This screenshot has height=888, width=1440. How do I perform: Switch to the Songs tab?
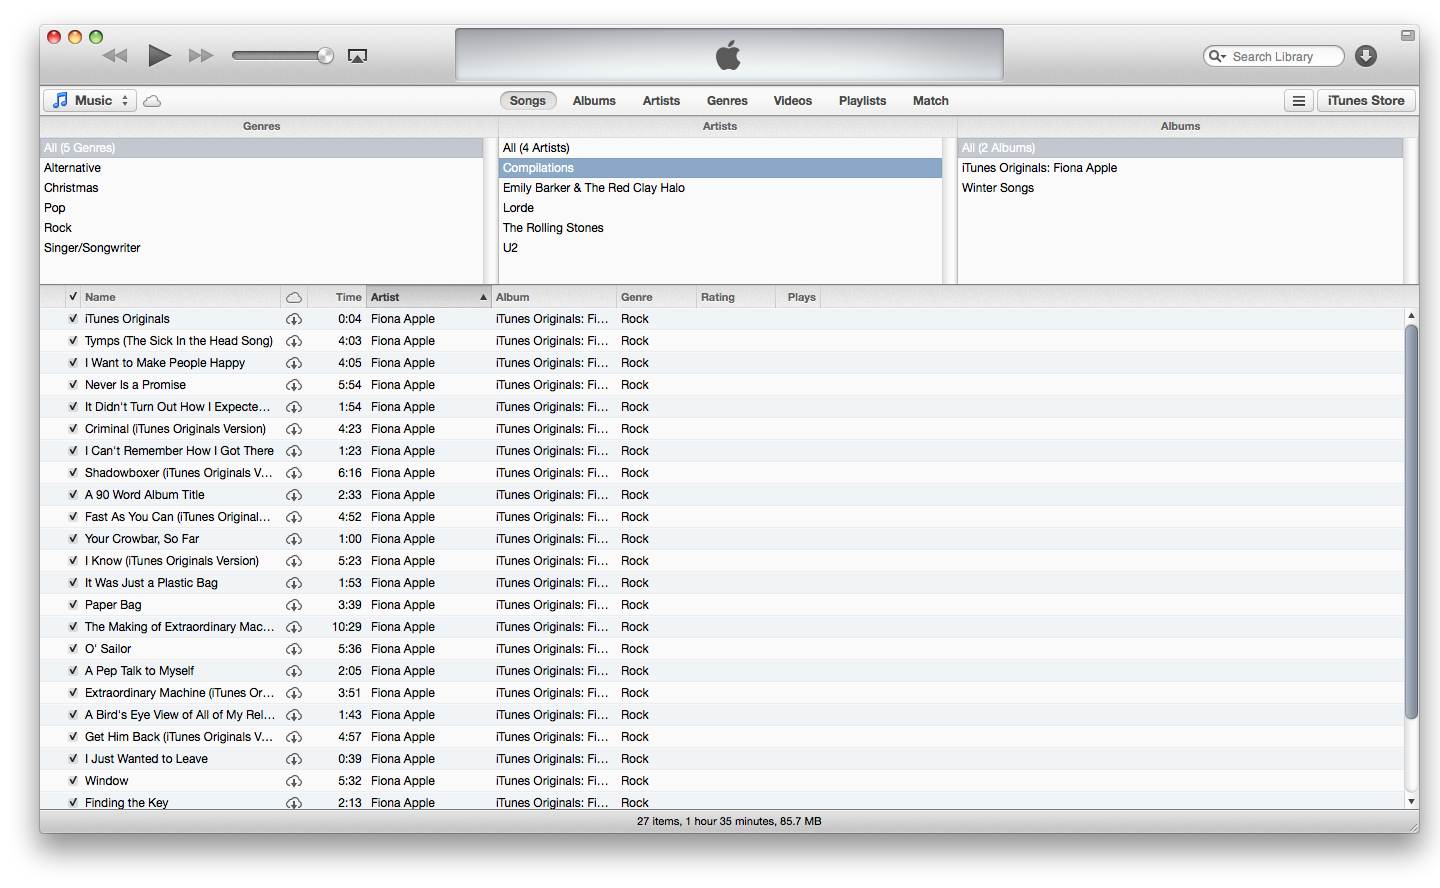[528, 100]
